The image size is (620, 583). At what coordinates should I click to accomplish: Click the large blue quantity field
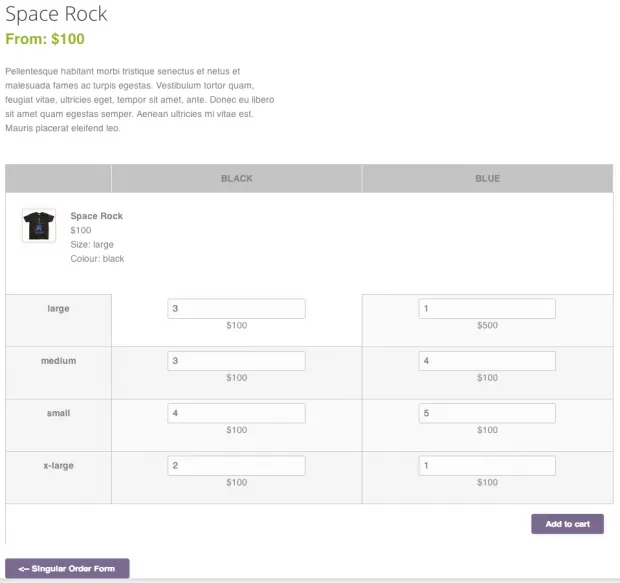click(x=487, y=309)
